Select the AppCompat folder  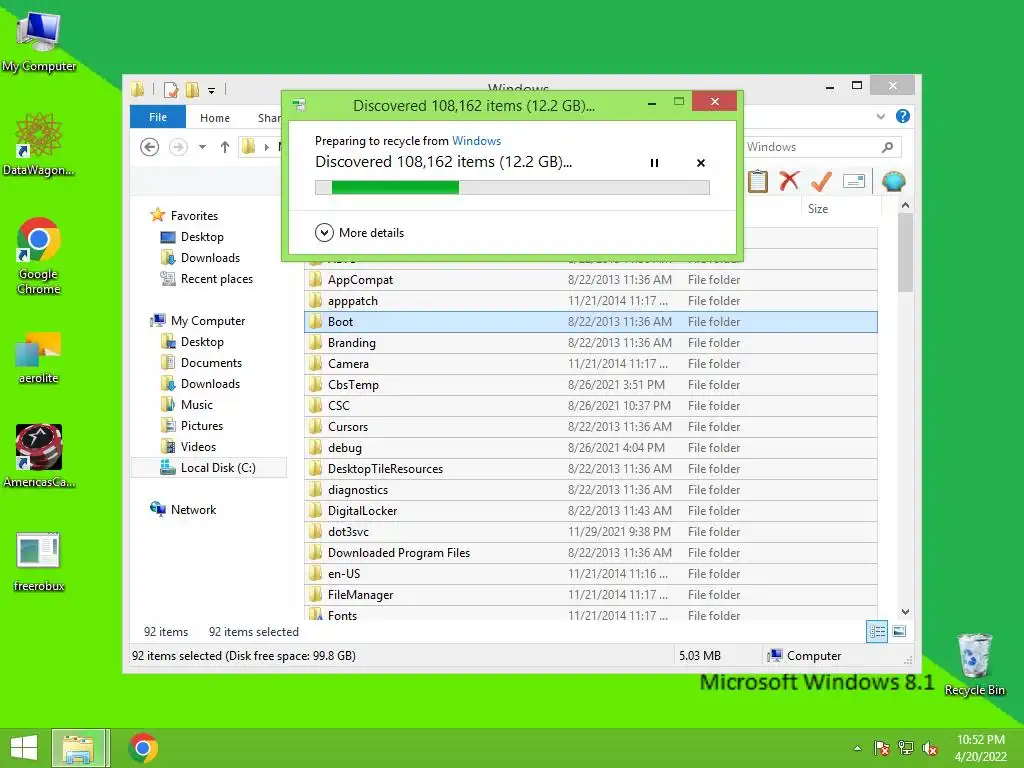[590, 280]
